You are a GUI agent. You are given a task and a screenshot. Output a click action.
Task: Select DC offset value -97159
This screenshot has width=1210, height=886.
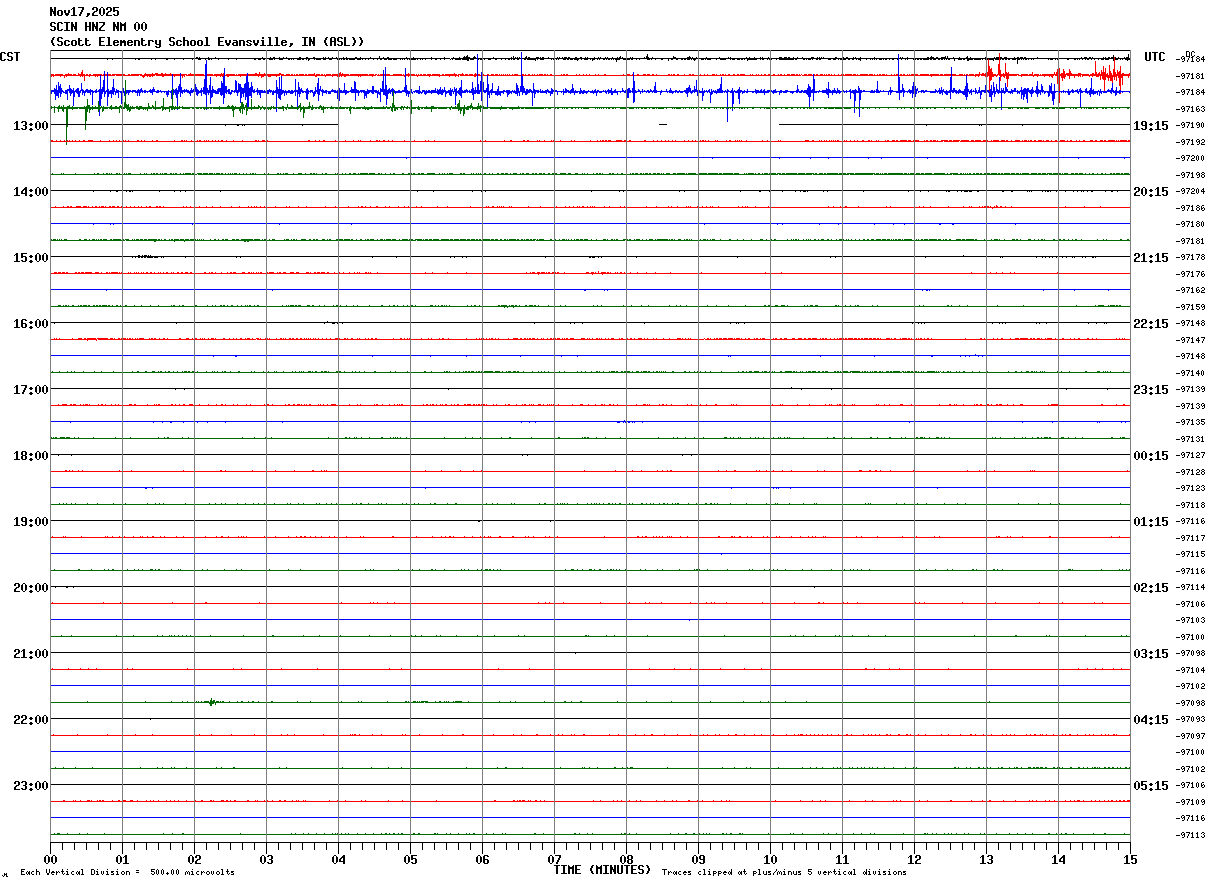click(1191, 307)
